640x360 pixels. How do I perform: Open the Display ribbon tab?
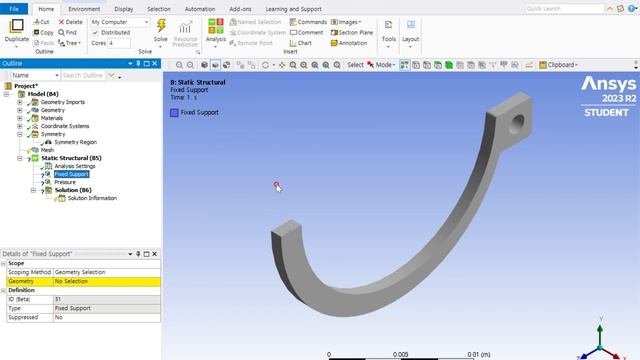pos(124,9)
